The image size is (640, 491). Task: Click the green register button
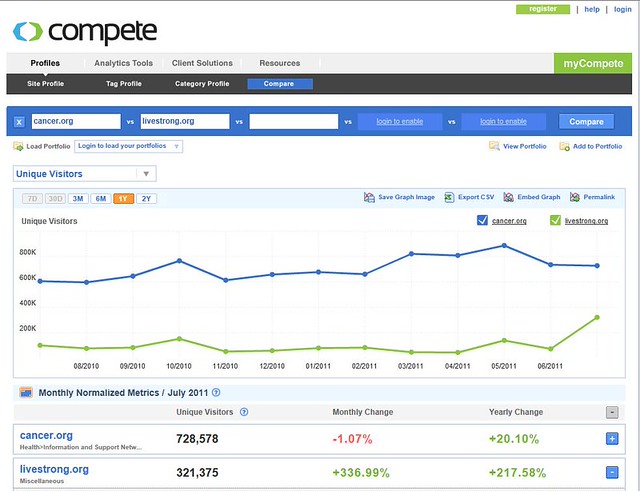543,9
